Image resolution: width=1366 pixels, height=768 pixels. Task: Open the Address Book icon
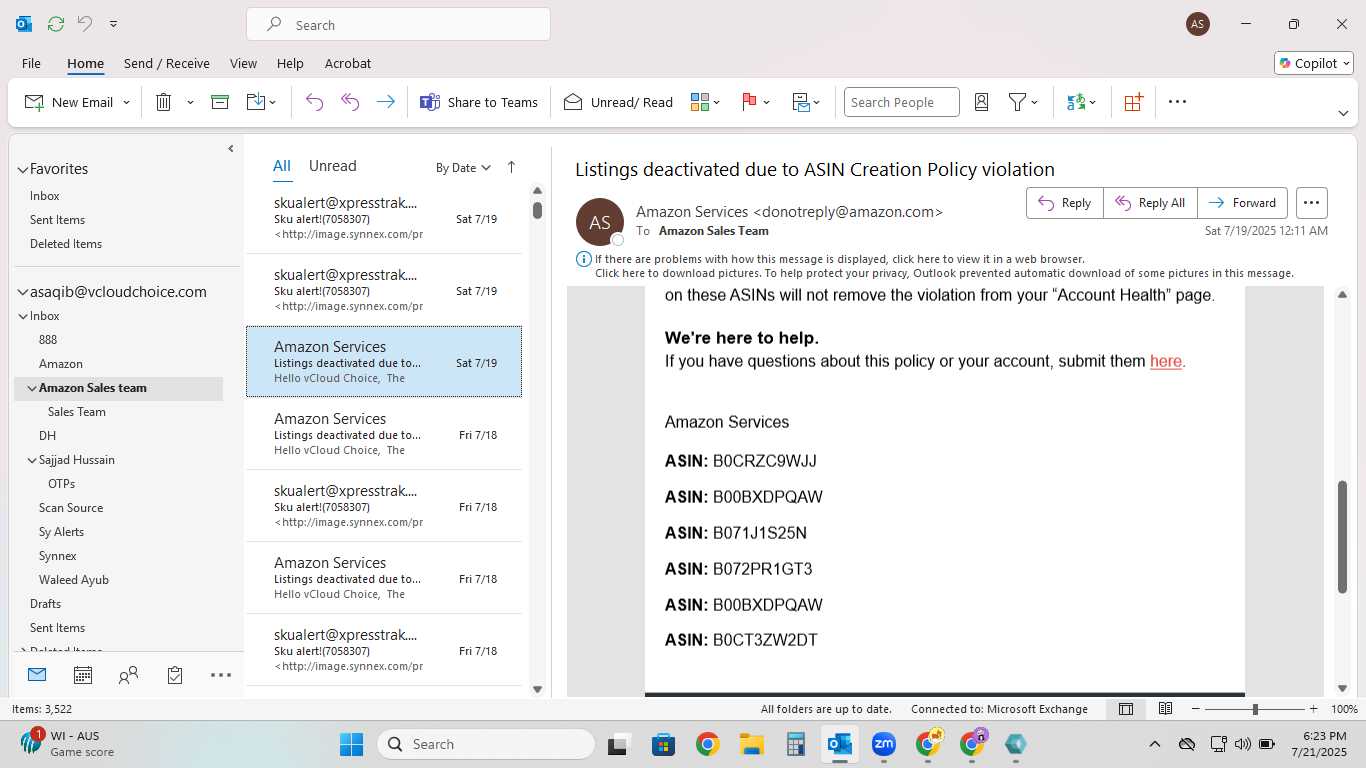(981, 102)
